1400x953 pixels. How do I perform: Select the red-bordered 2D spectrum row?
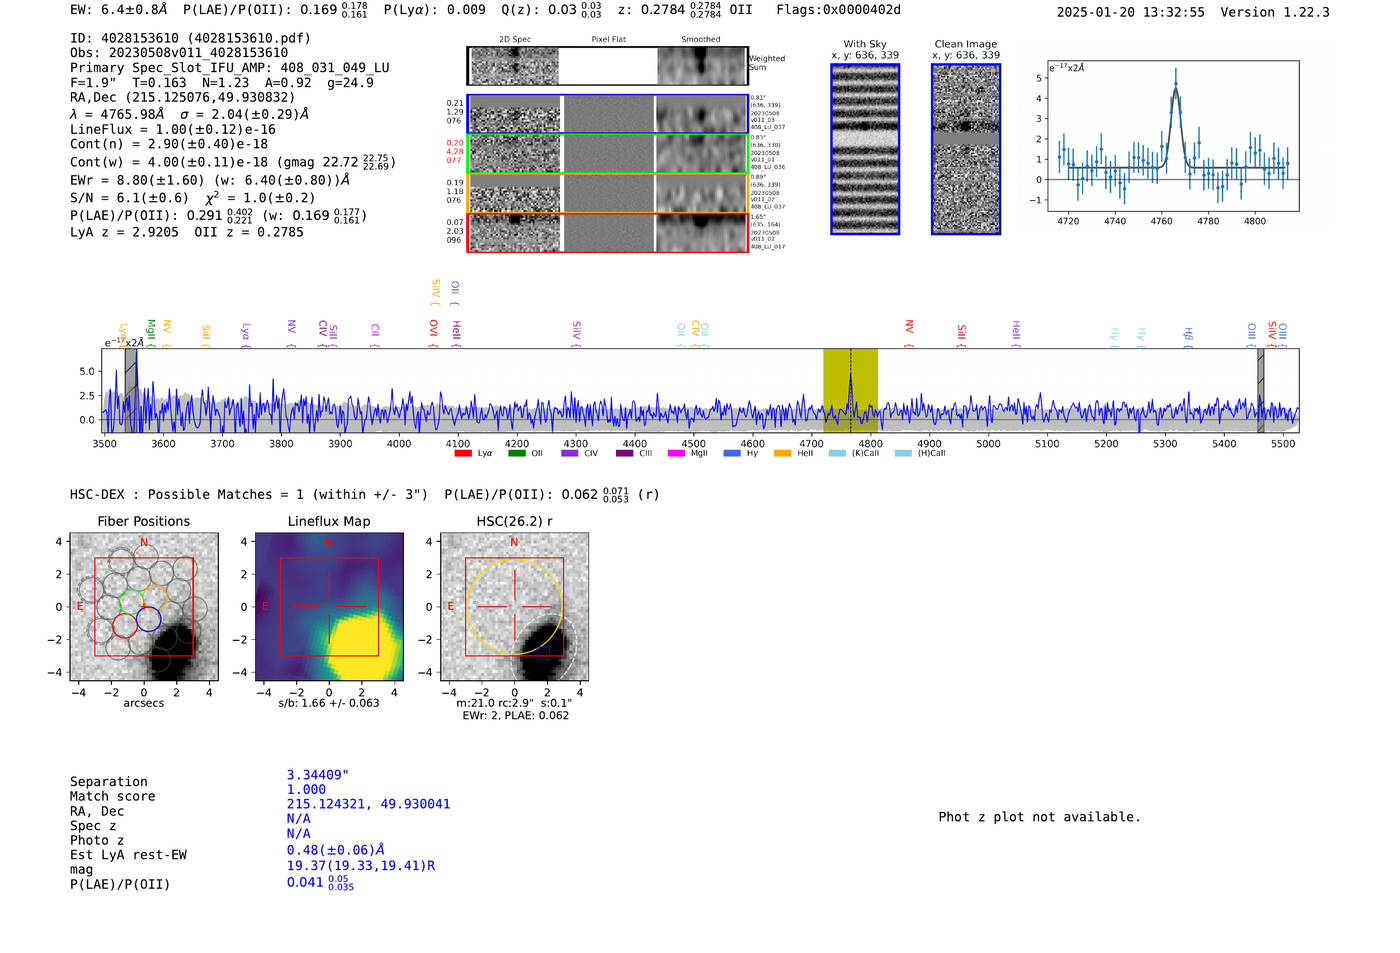click(607, 232)
